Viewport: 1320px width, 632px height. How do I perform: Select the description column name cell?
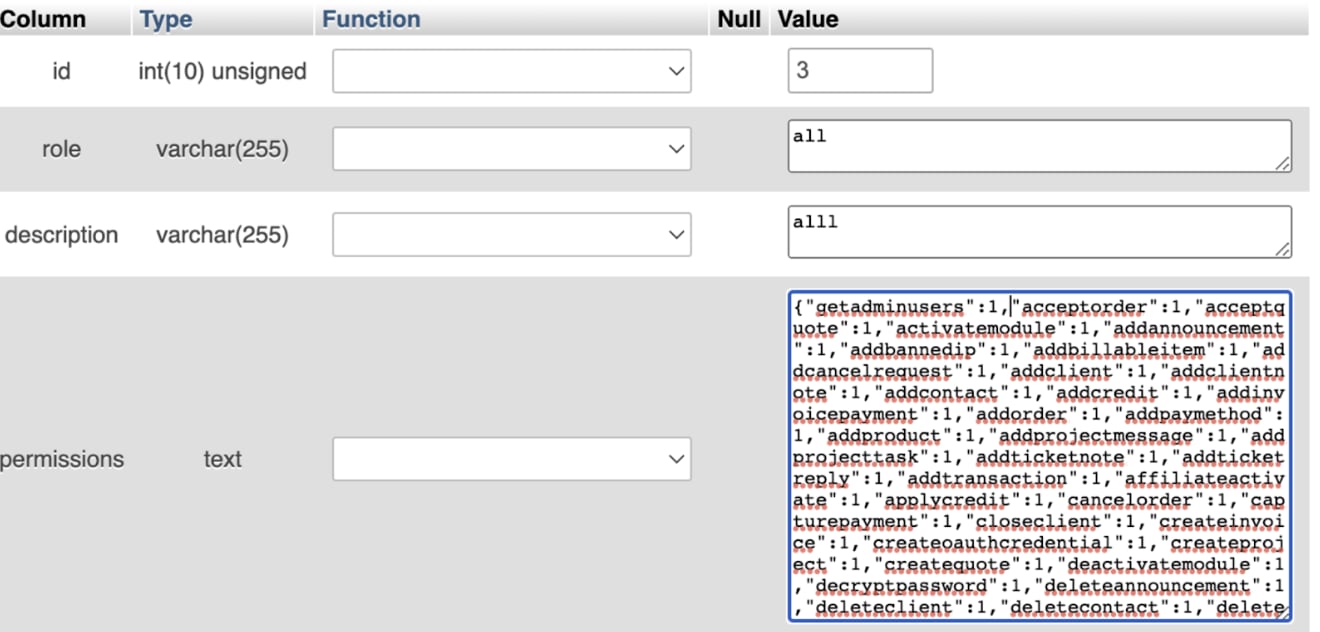(x=61, y=235)
